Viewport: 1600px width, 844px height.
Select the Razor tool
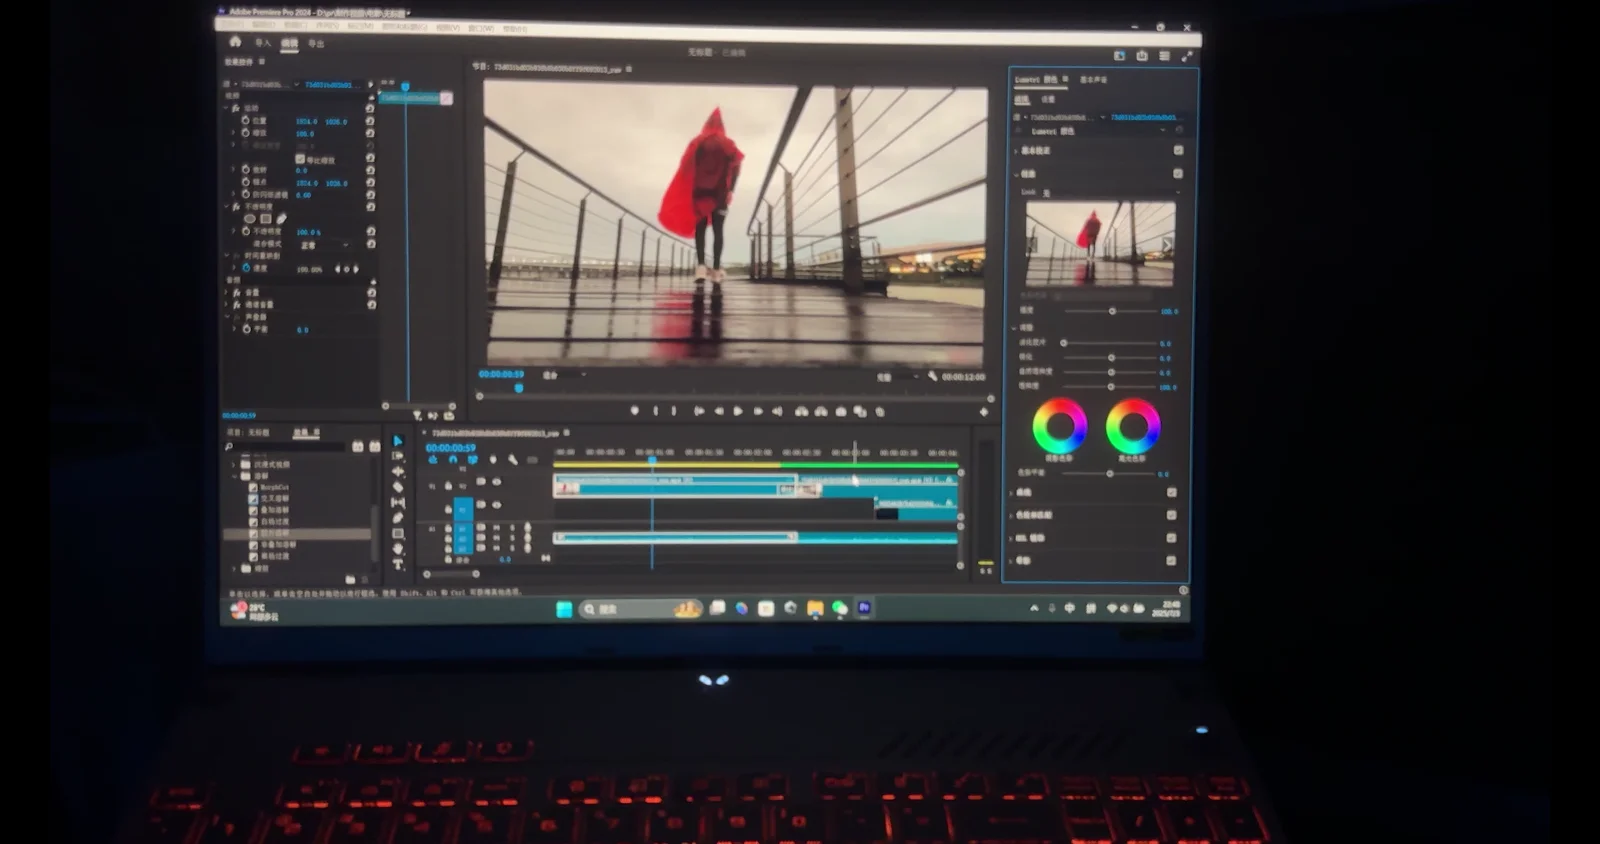click(398, 487)
